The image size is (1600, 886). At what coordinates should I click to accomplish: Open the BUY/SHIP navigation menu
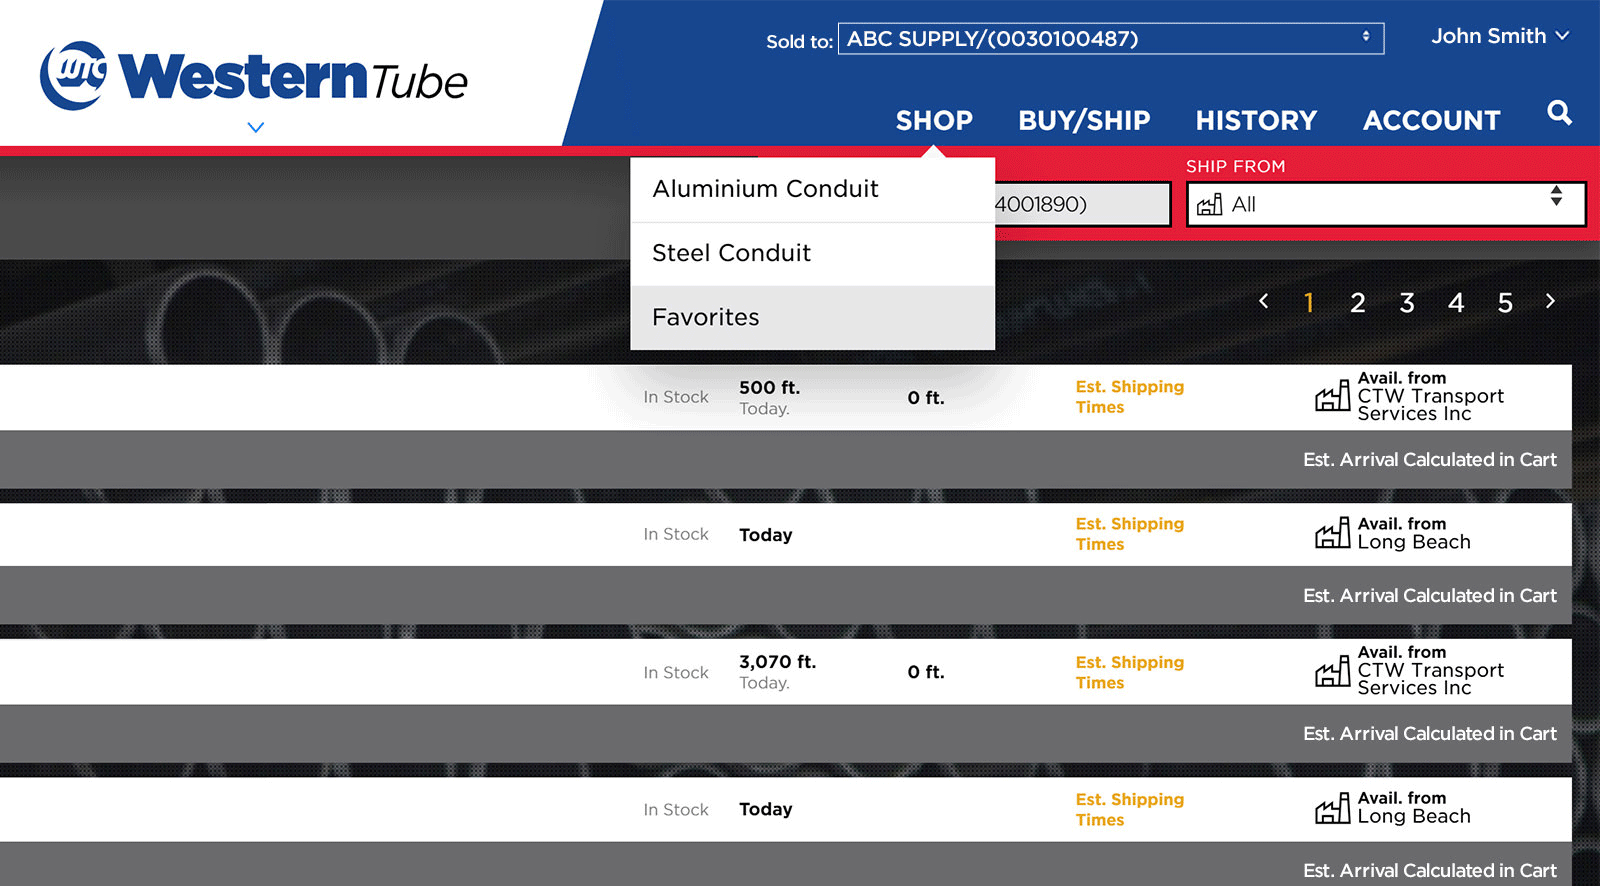1084,121
